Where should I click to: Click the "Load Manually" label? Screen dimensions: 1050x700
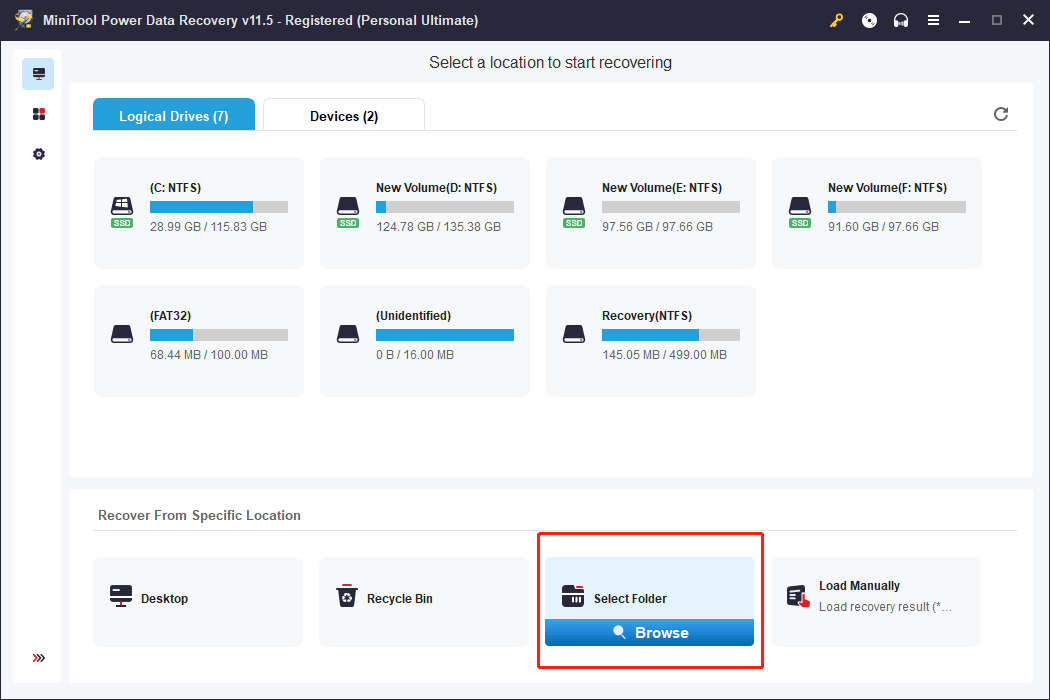(x=859, y=585)
